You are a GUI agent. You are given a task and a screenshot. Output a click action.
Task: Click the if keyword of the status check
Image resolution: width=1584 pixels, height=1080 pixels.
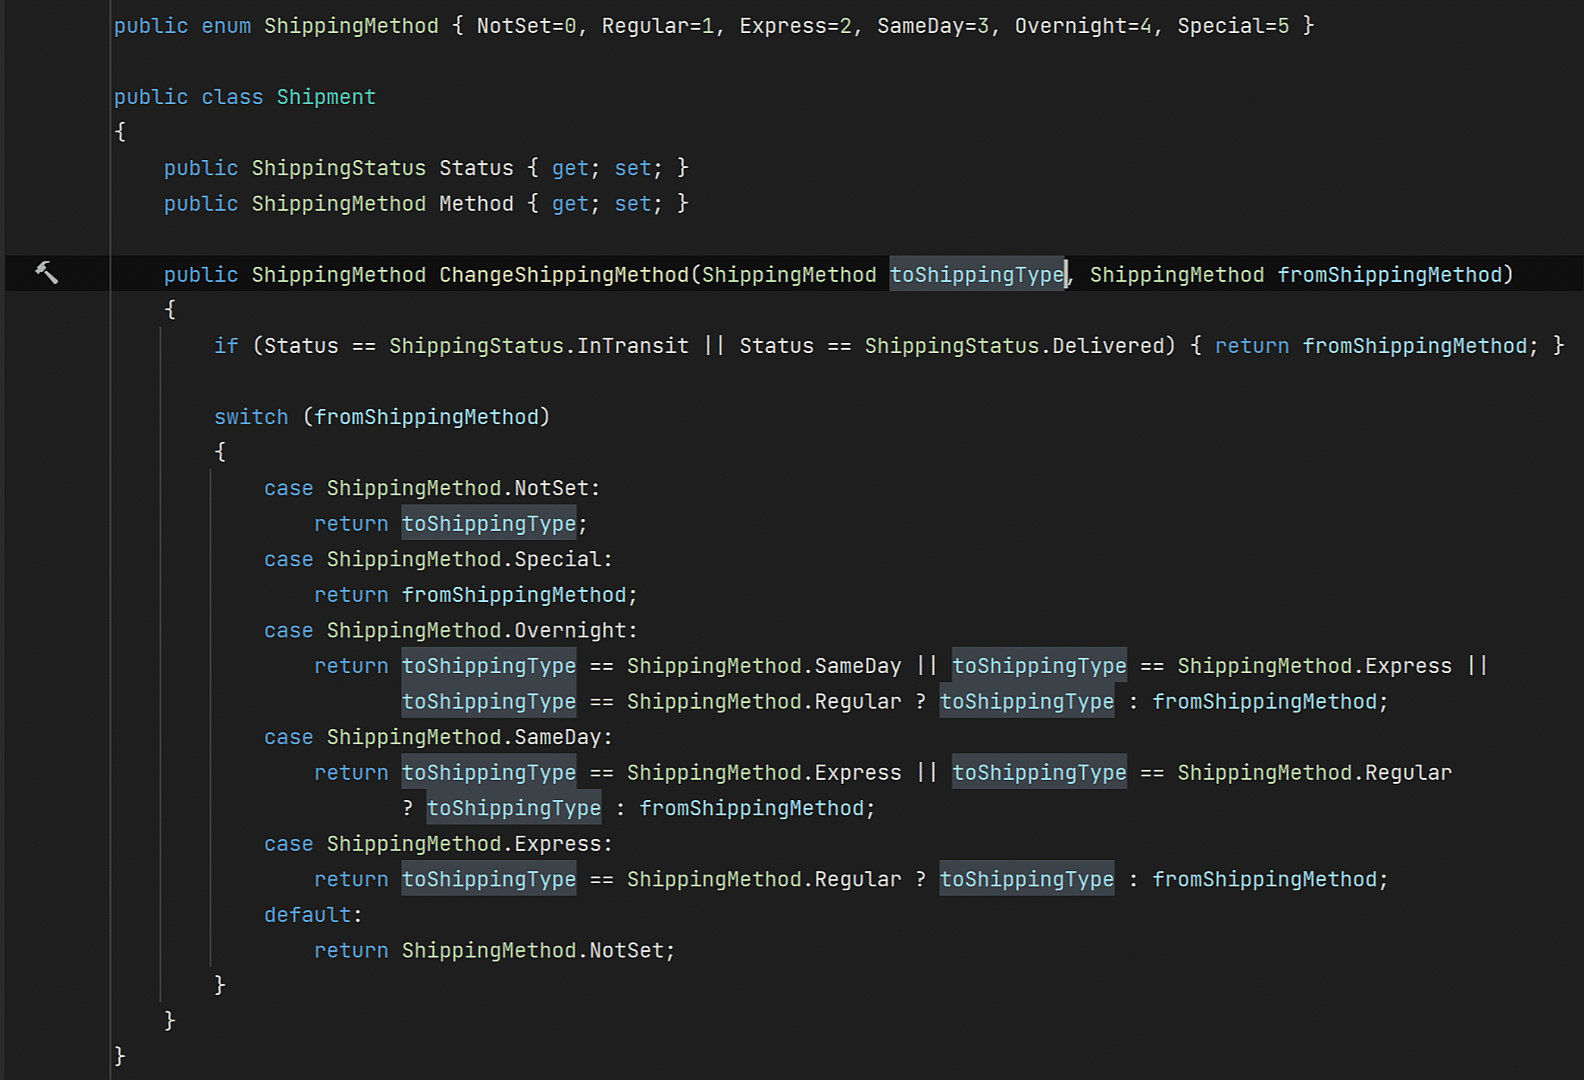[x=226, y=346]
